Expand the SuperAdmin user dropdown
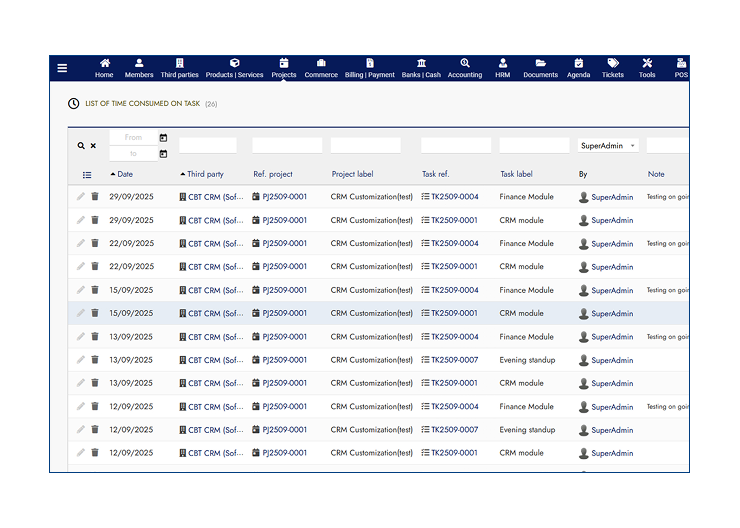Image resolution: width=740 pixels, height=528 pixels. click(x=608, y=146)
